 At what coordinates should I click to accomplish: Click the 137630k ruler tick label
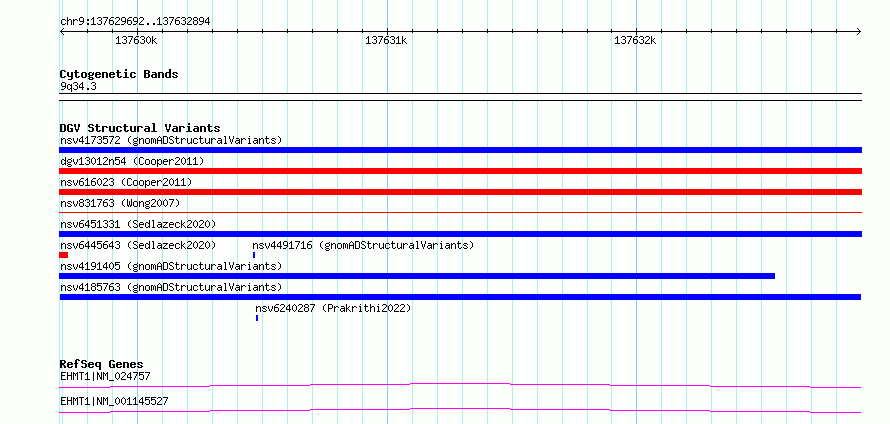coord(136,41)
